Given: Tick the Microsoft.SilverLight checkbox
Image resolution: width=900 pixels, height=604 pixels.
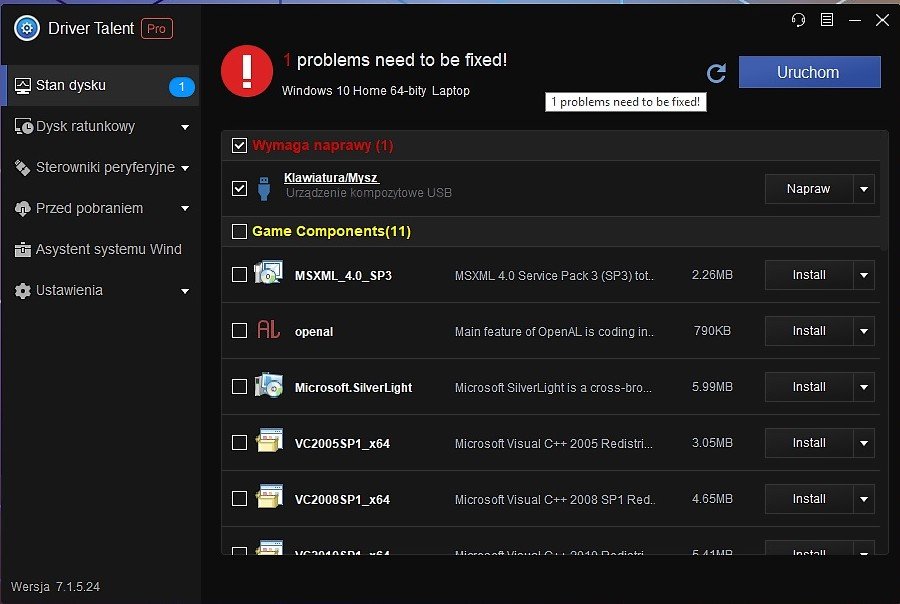Looking at the screenshot, I should click(239, 386).
